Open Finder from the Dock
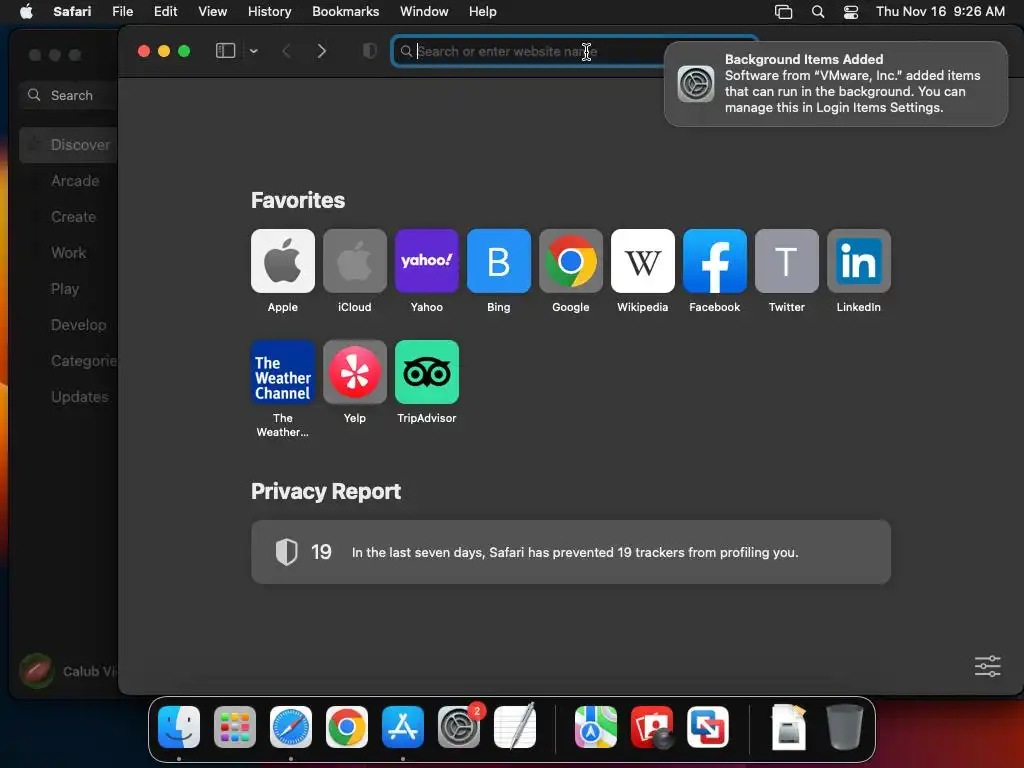Screen dimensions: 1024x768 (x=179, y=727)
